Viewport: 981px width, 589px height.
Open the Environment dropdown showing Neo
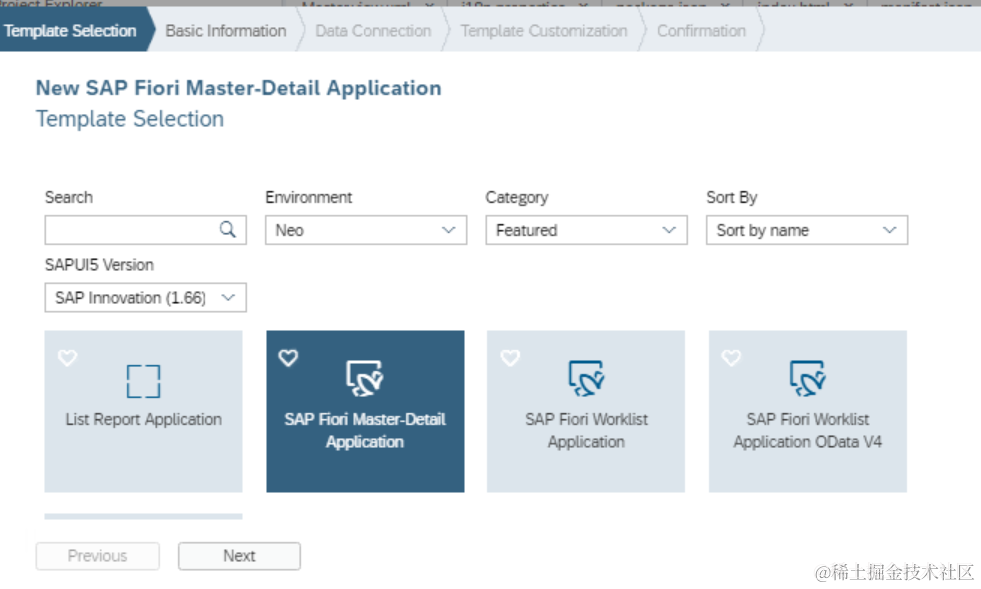pos(366,230)
